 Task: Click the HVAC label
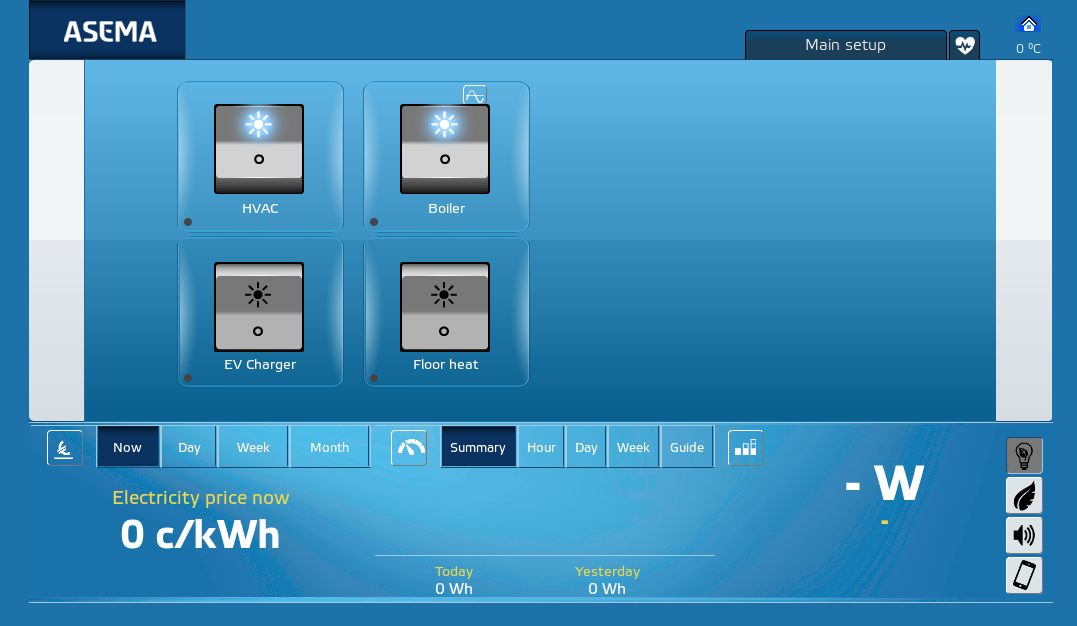[260, 208]
